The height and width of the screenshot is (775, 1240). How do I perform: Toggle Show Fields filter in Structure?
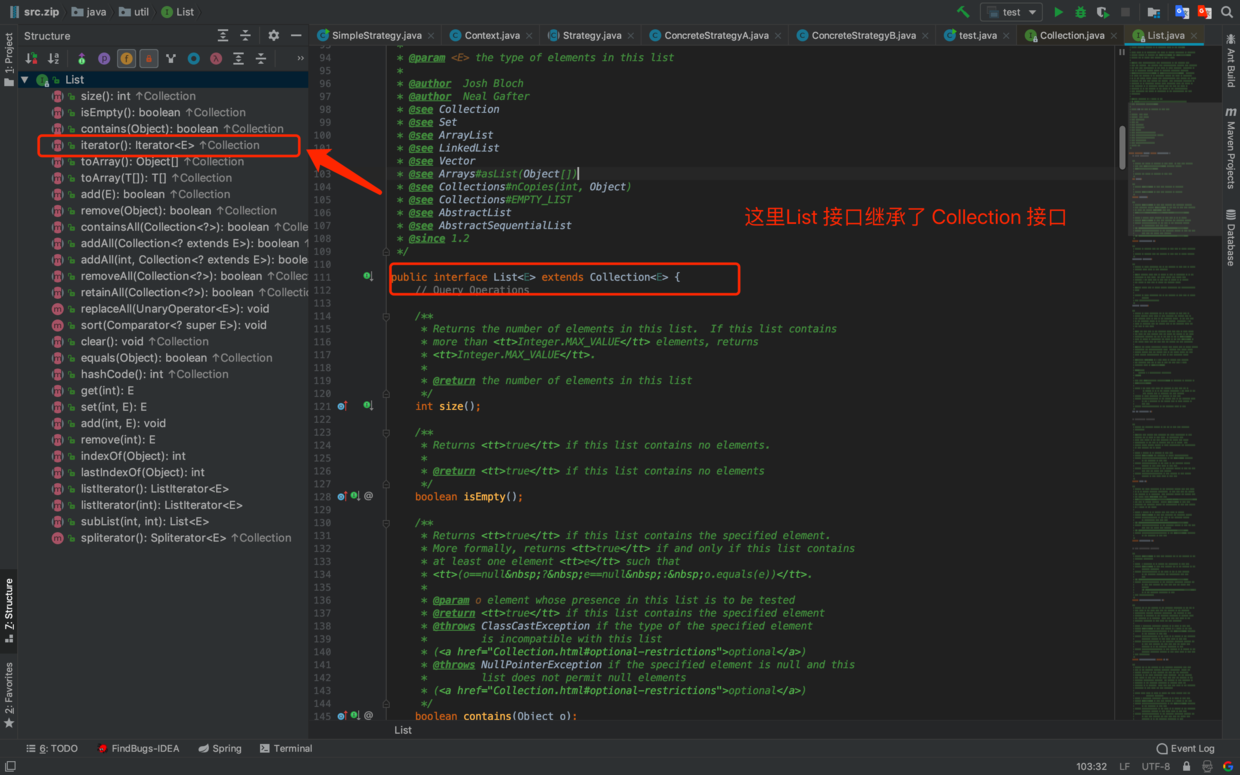(126, 59)
